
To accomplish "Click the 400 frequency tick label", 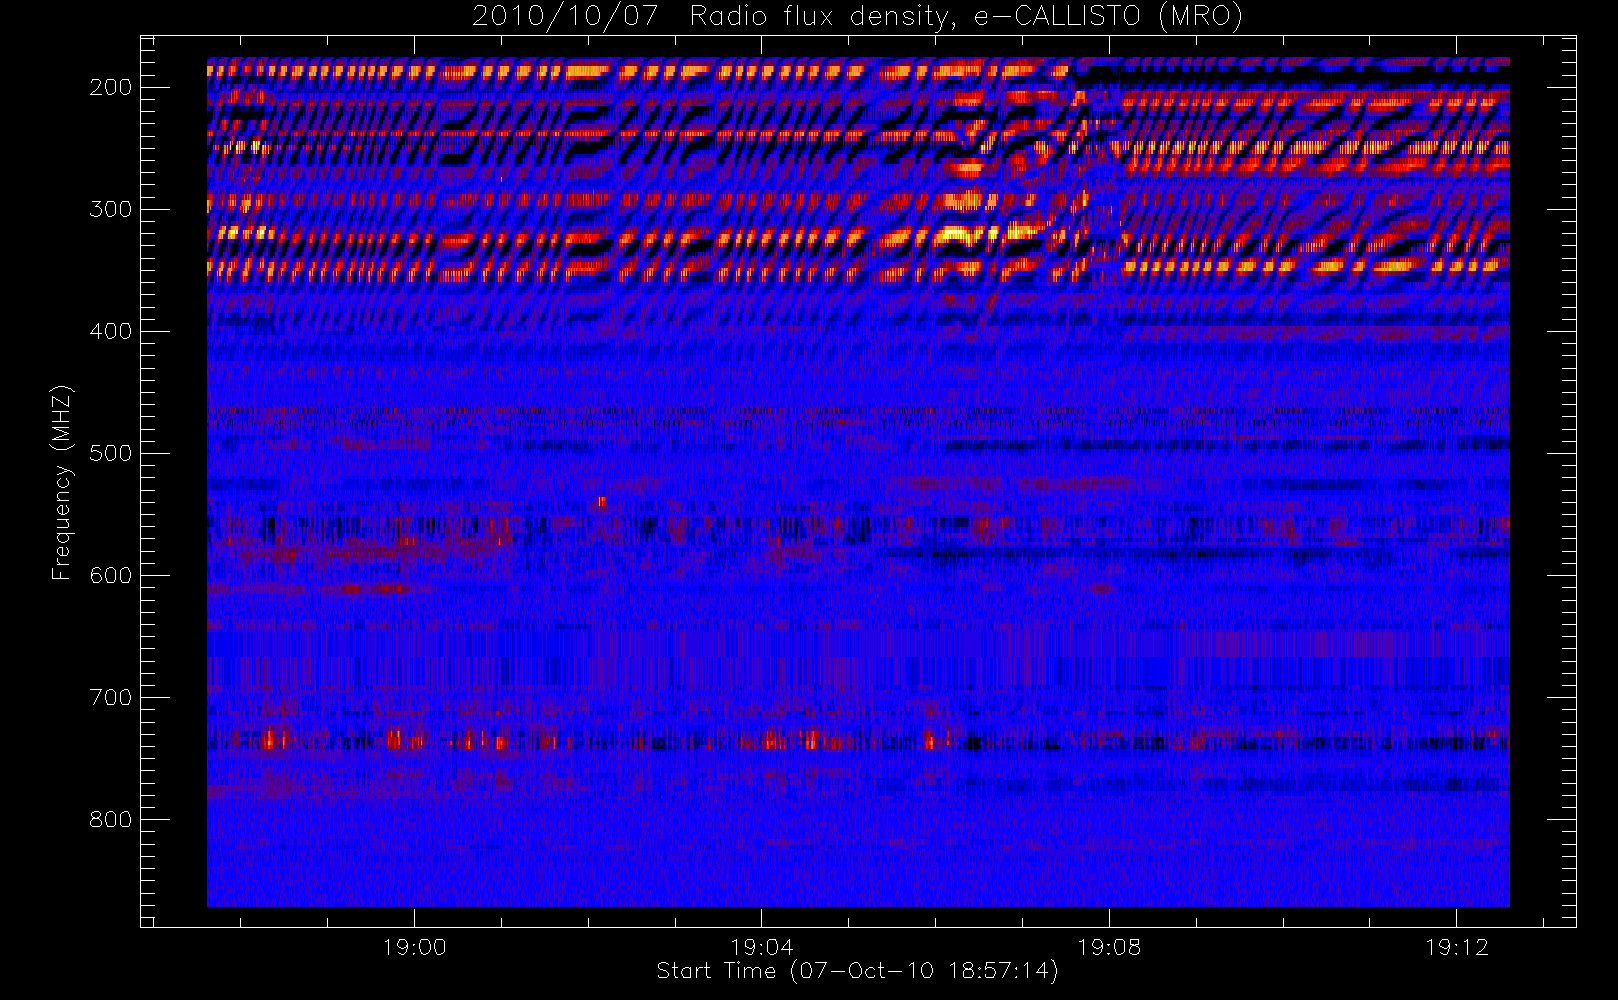I will point(110,331).
